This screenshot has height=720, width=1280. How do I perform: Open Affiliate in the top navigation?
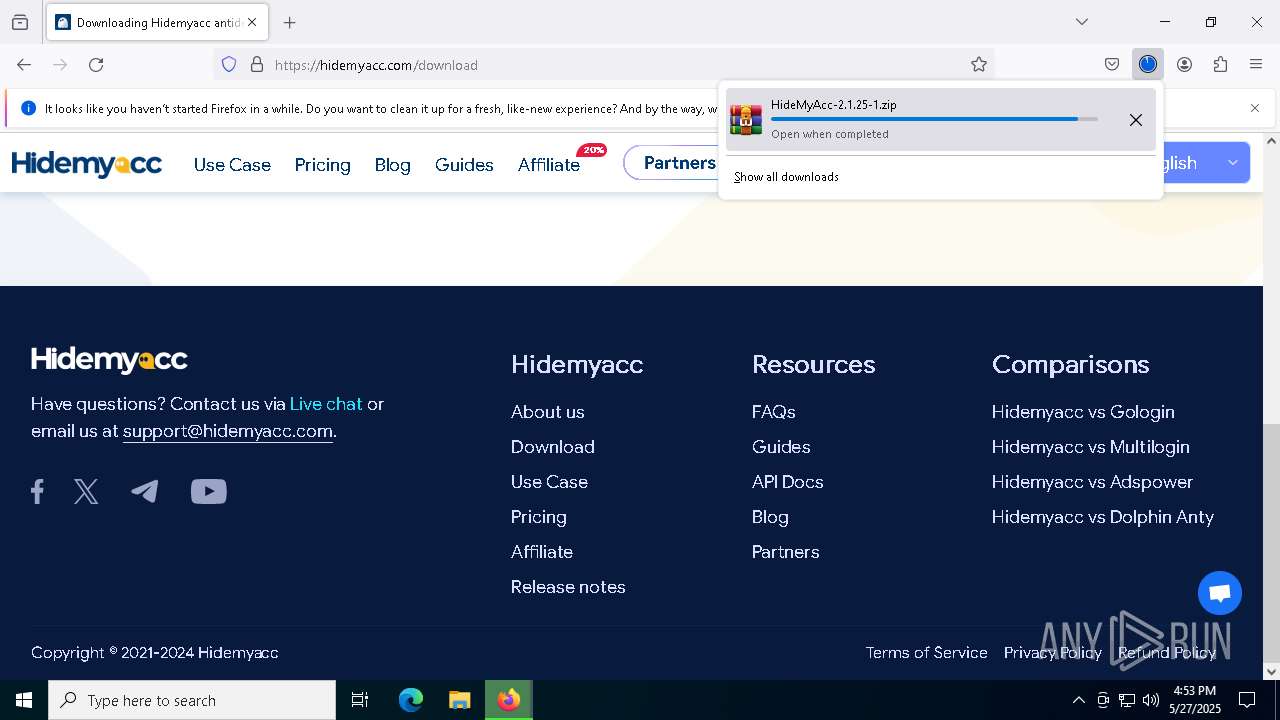click(549, 165)
